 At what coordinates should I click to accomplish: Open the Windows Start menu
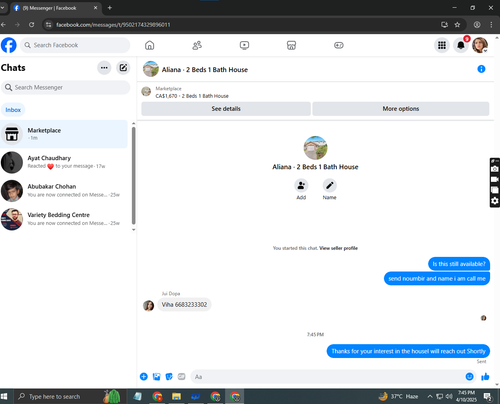4,396
